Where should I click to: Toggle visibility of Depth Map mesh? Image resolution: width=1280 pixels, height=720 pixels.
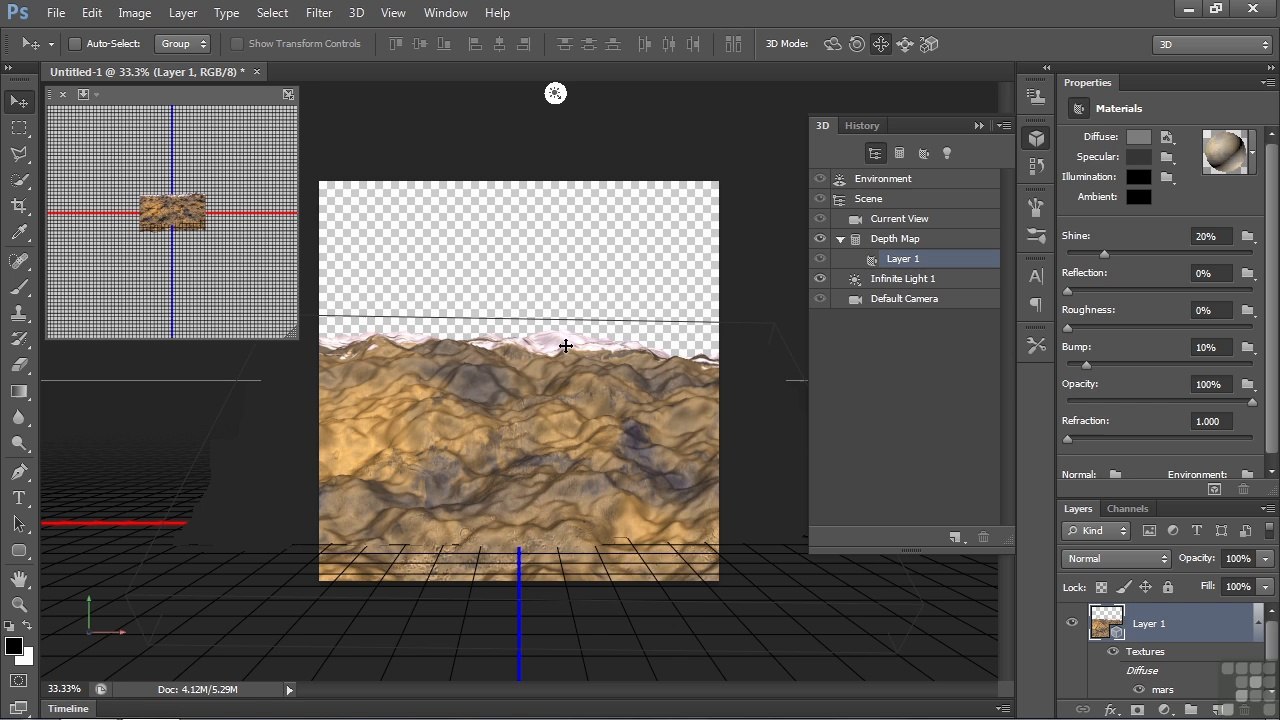point(820,238)
